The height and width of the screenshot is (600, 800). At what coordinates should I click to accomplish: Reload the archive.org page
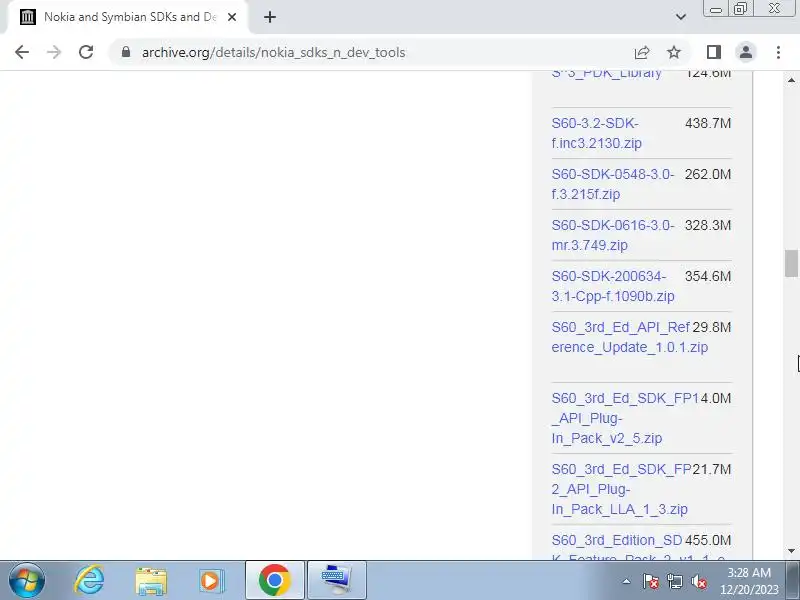[x=86, y=52]
